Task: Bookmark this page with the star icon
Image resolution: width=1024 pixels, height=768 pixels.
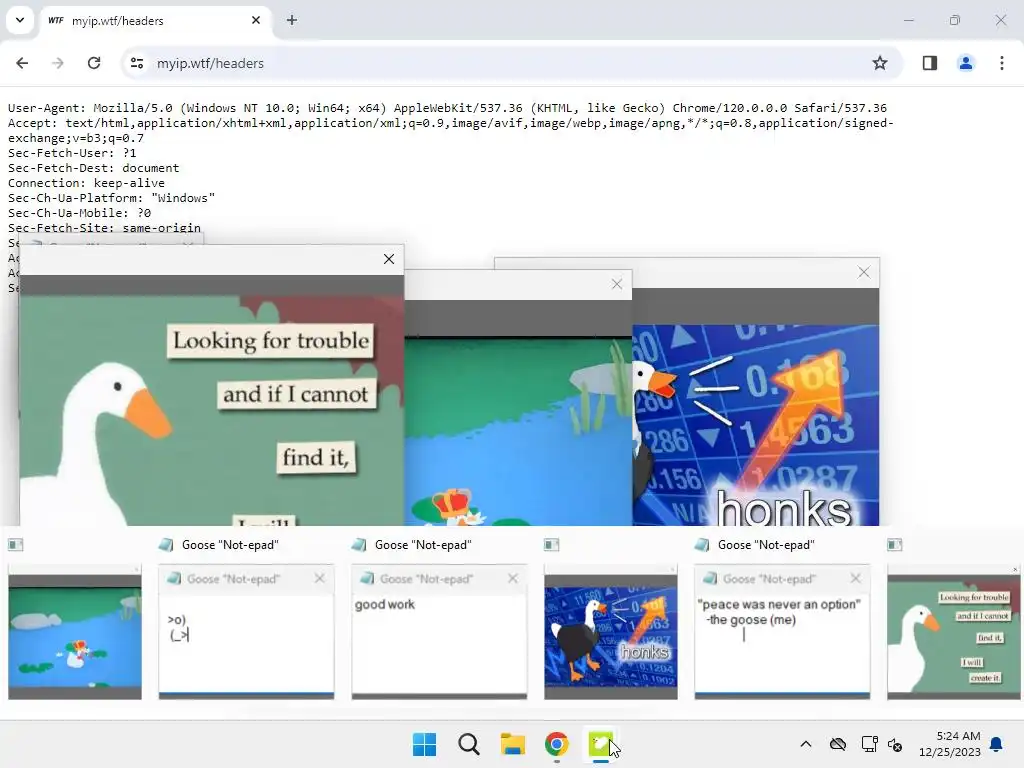Action: click(880, 63)
